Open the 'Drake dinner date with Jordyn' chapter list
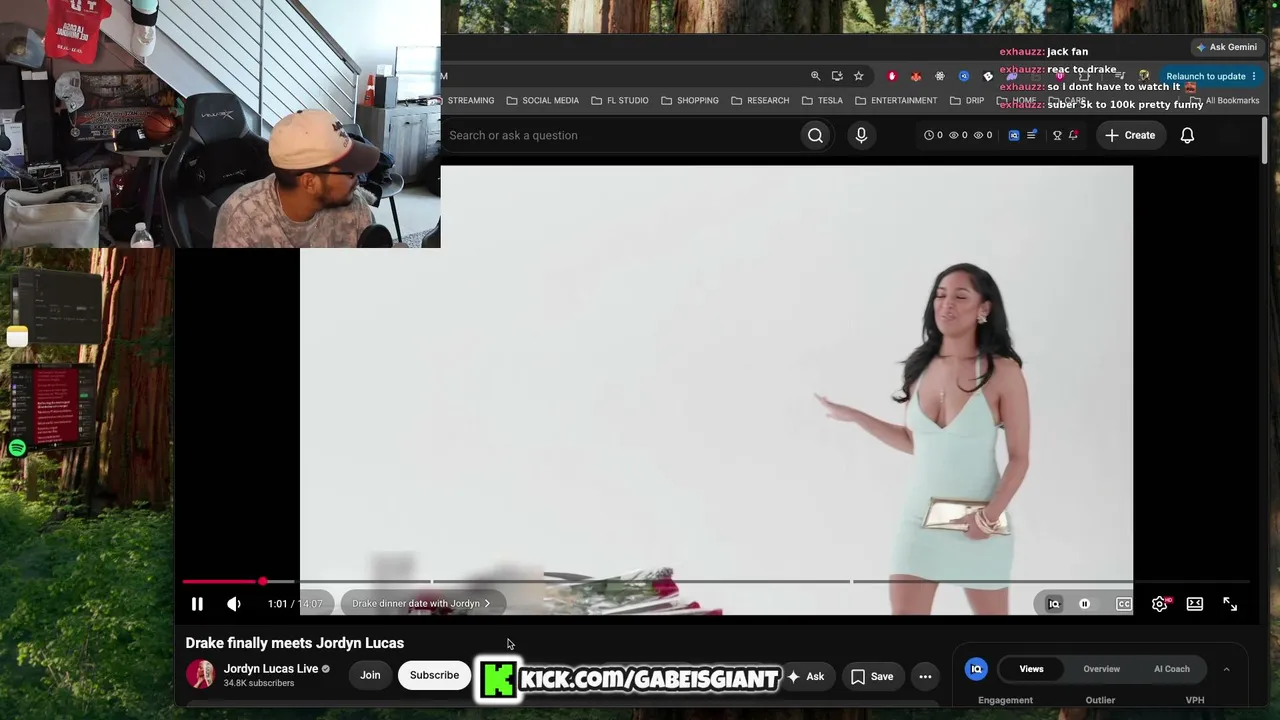The width and height of the screenshot is (1280, 720). [x=421, y=604]
